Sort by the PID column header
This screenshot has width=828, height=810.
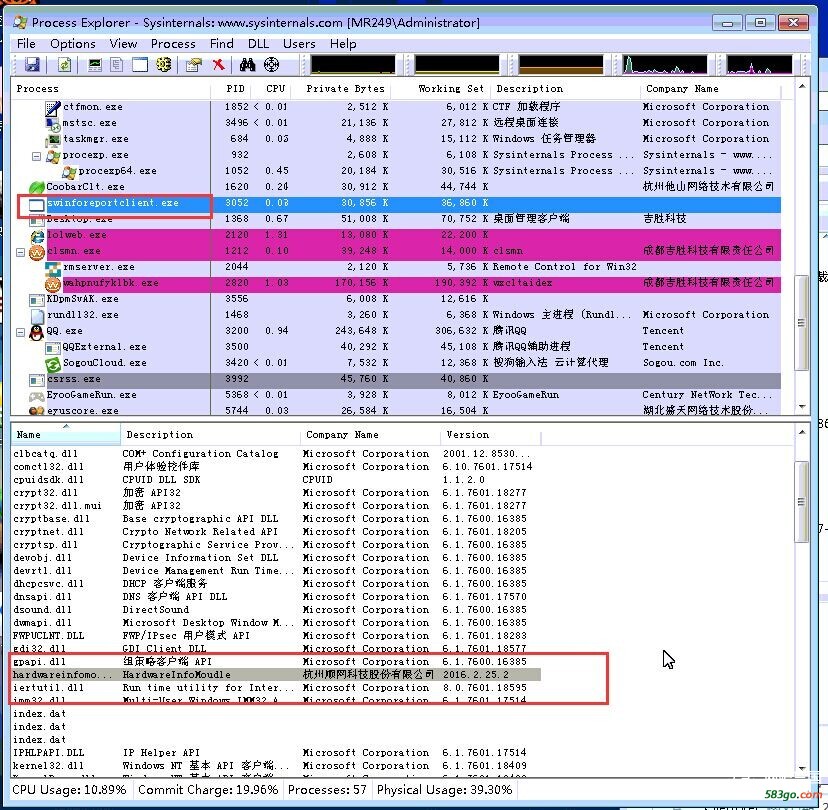tap(231, 89)
